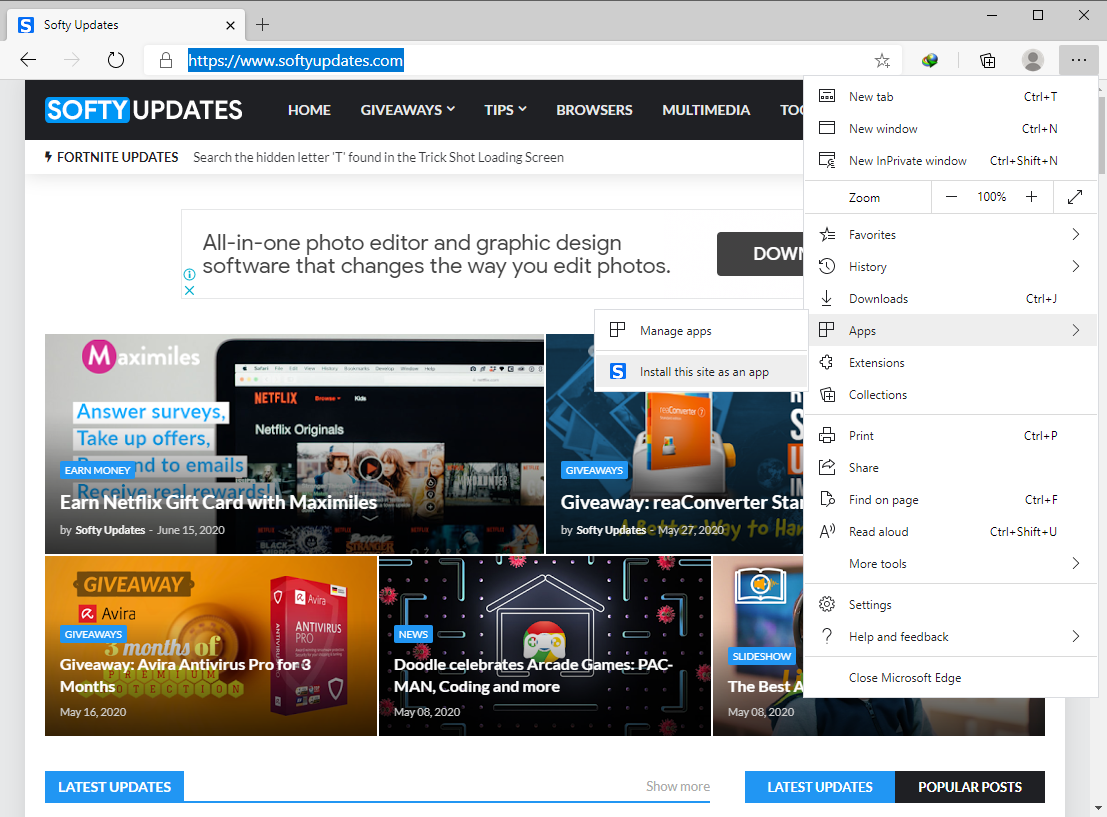Click GIVEAWAYS tag on Avira card

click(93, 634)
